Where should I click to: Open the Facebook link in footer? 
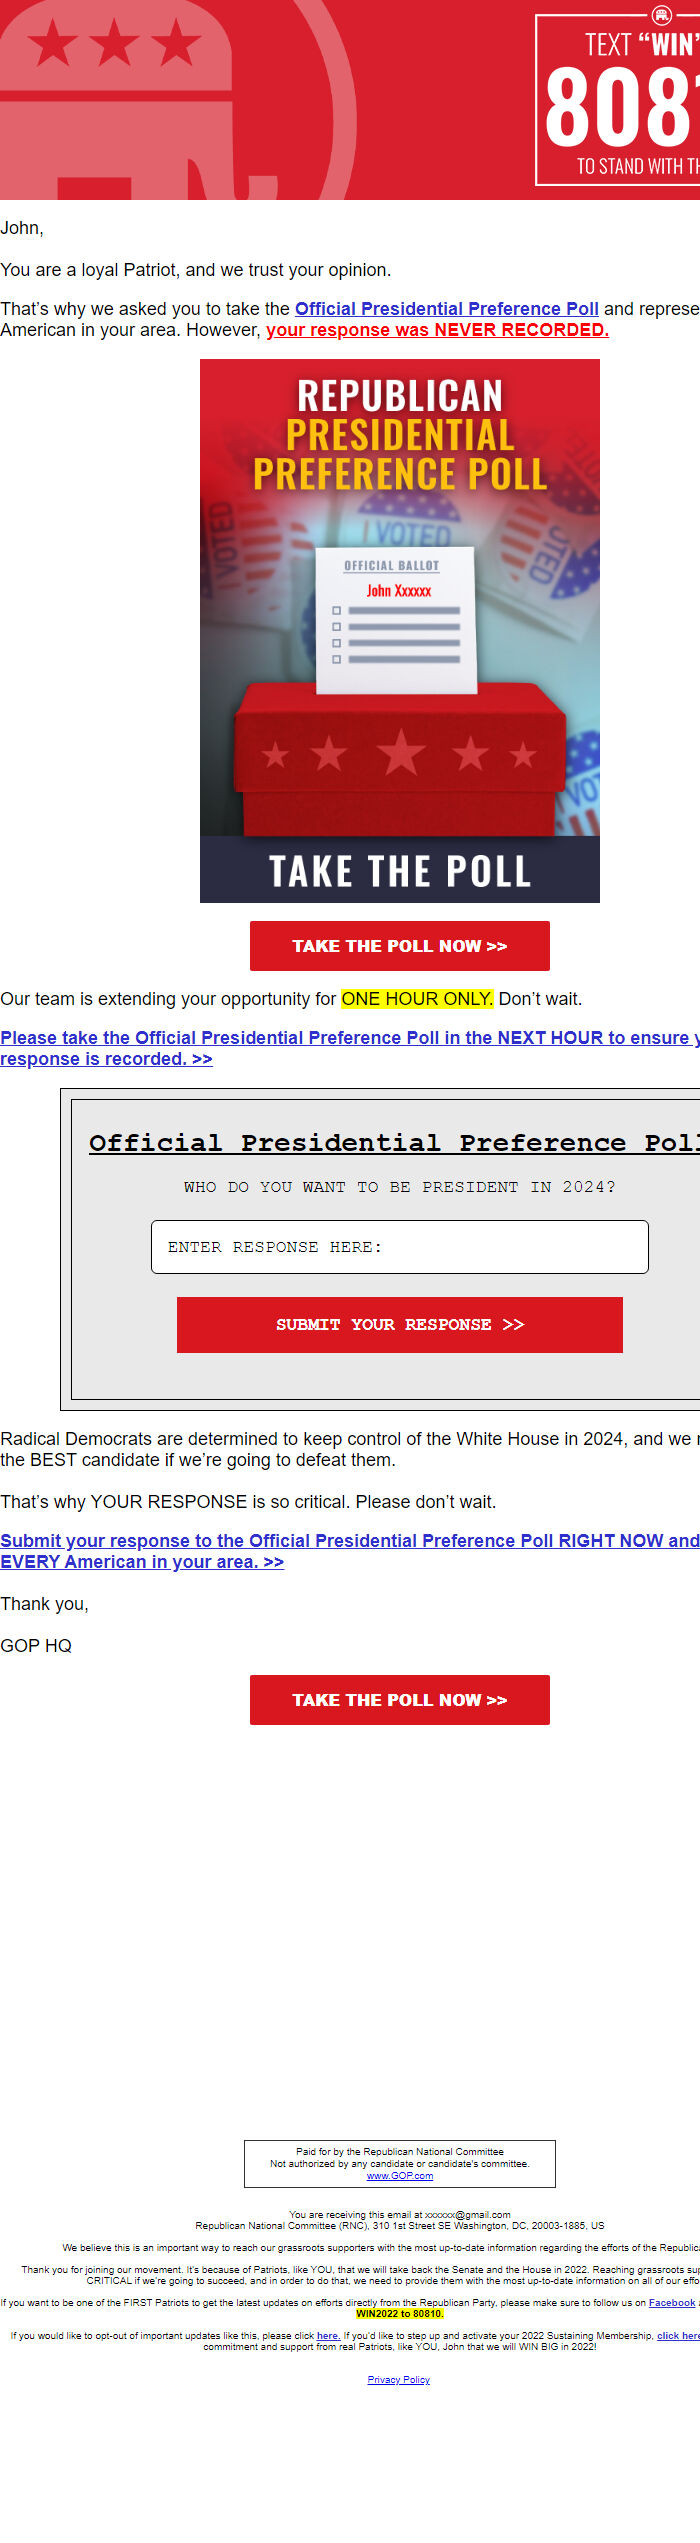[x=671, y=2302]
